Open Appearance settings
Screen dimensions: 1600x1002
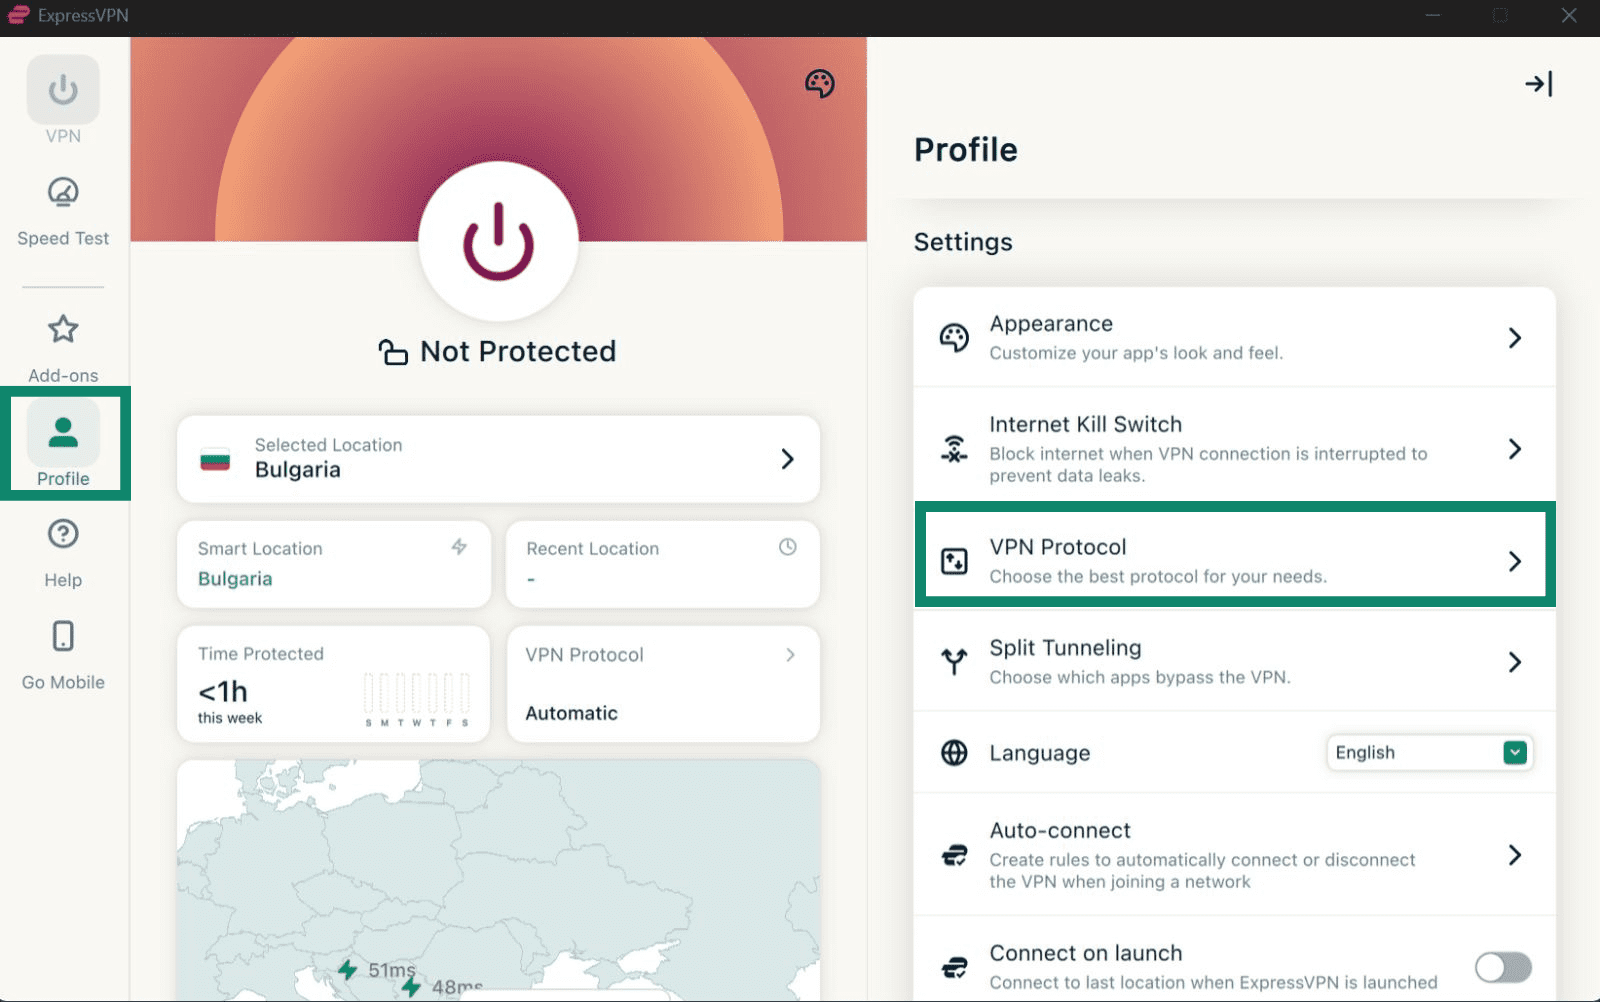[x=1236, y=337]
